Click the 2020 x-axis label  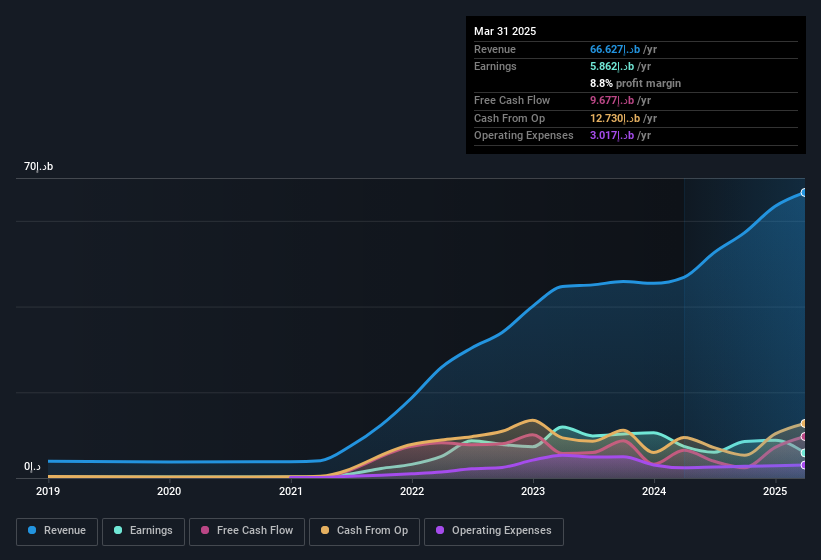pos(169,491)
